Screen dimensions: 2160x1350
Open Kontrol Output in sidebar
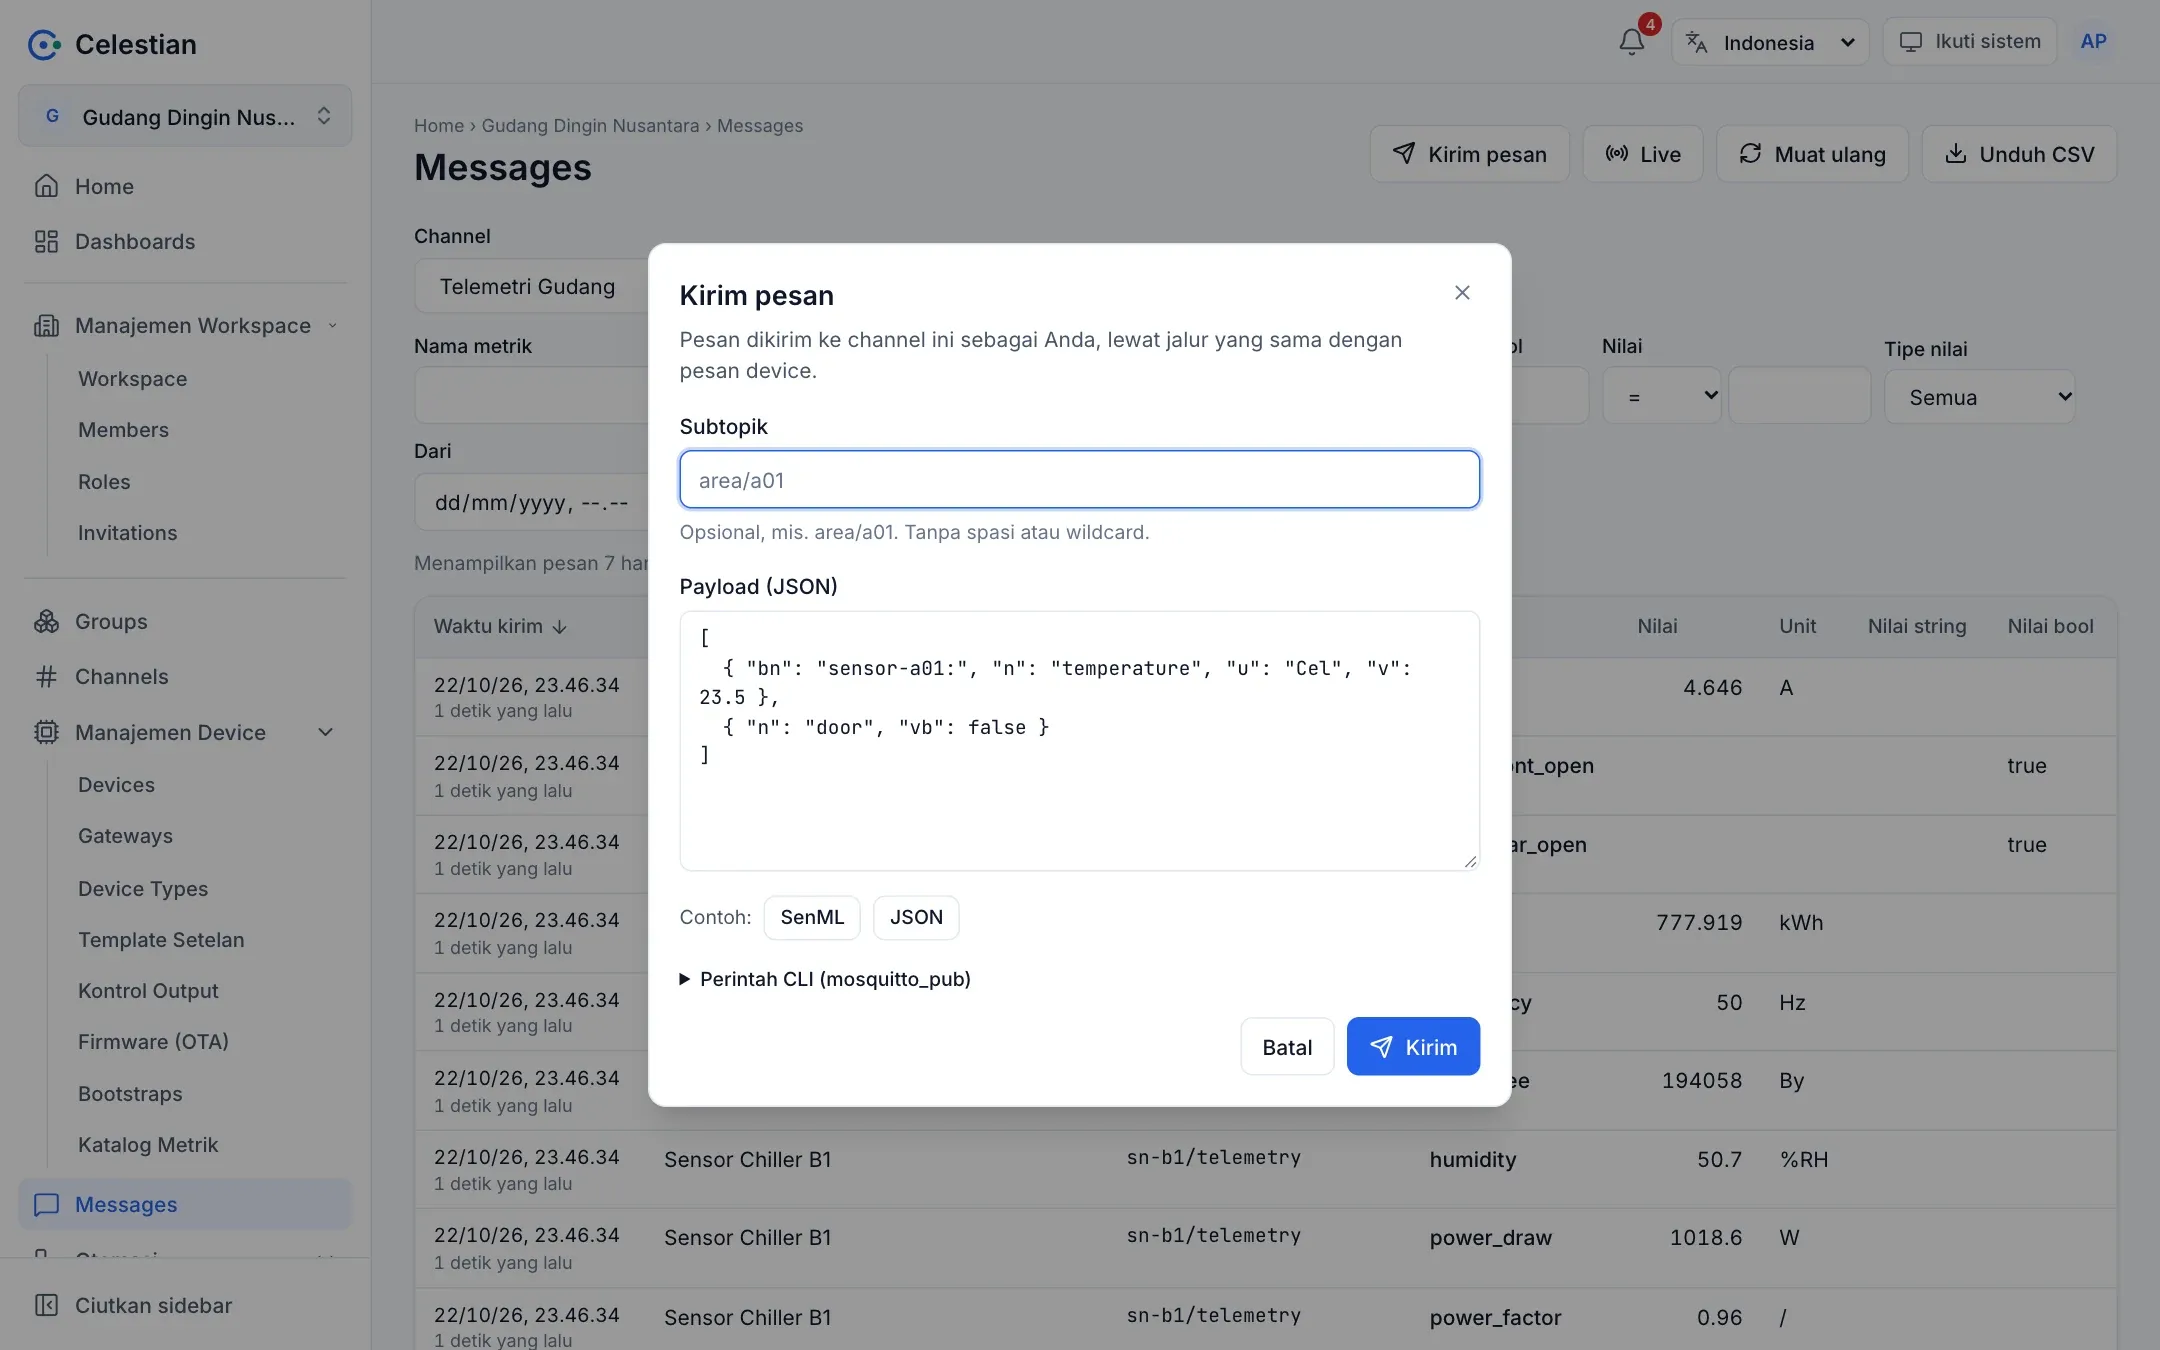click(148, 991)
